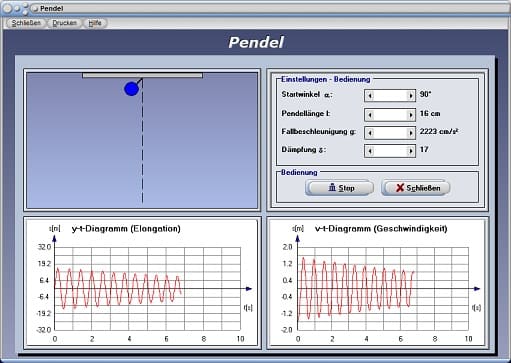Click the 90° Startwinkel value
511x363 pixels.
click(x=425, y=94)
